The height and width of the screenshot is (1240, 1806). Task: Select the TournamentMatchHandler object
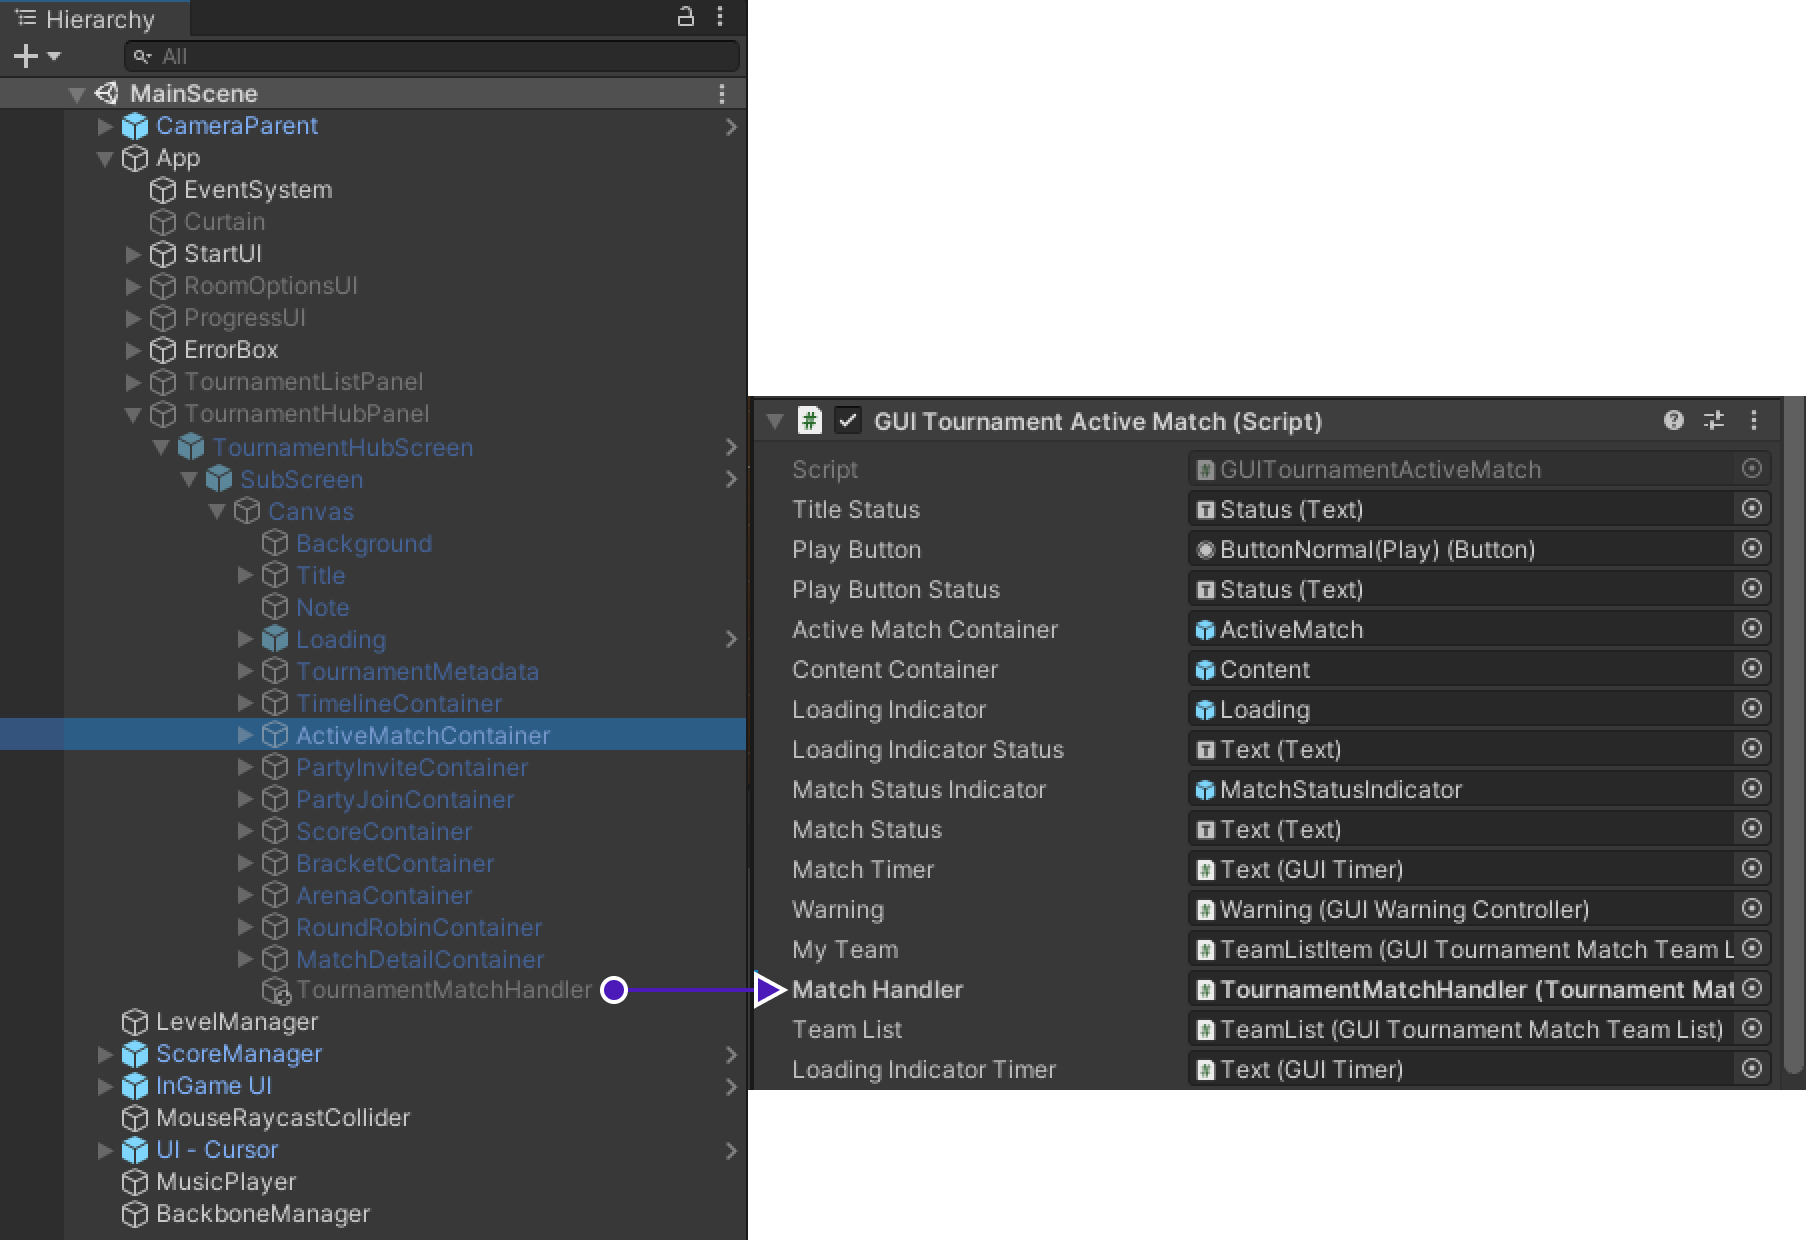443,990
